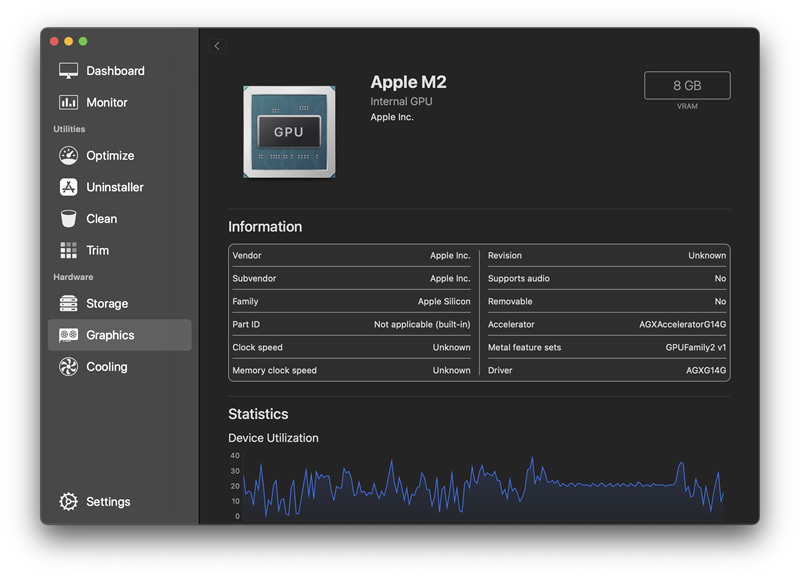Click the GPU chip image
Image resolution: width=800 pixels, height=578 pixels.
[289, 132]
